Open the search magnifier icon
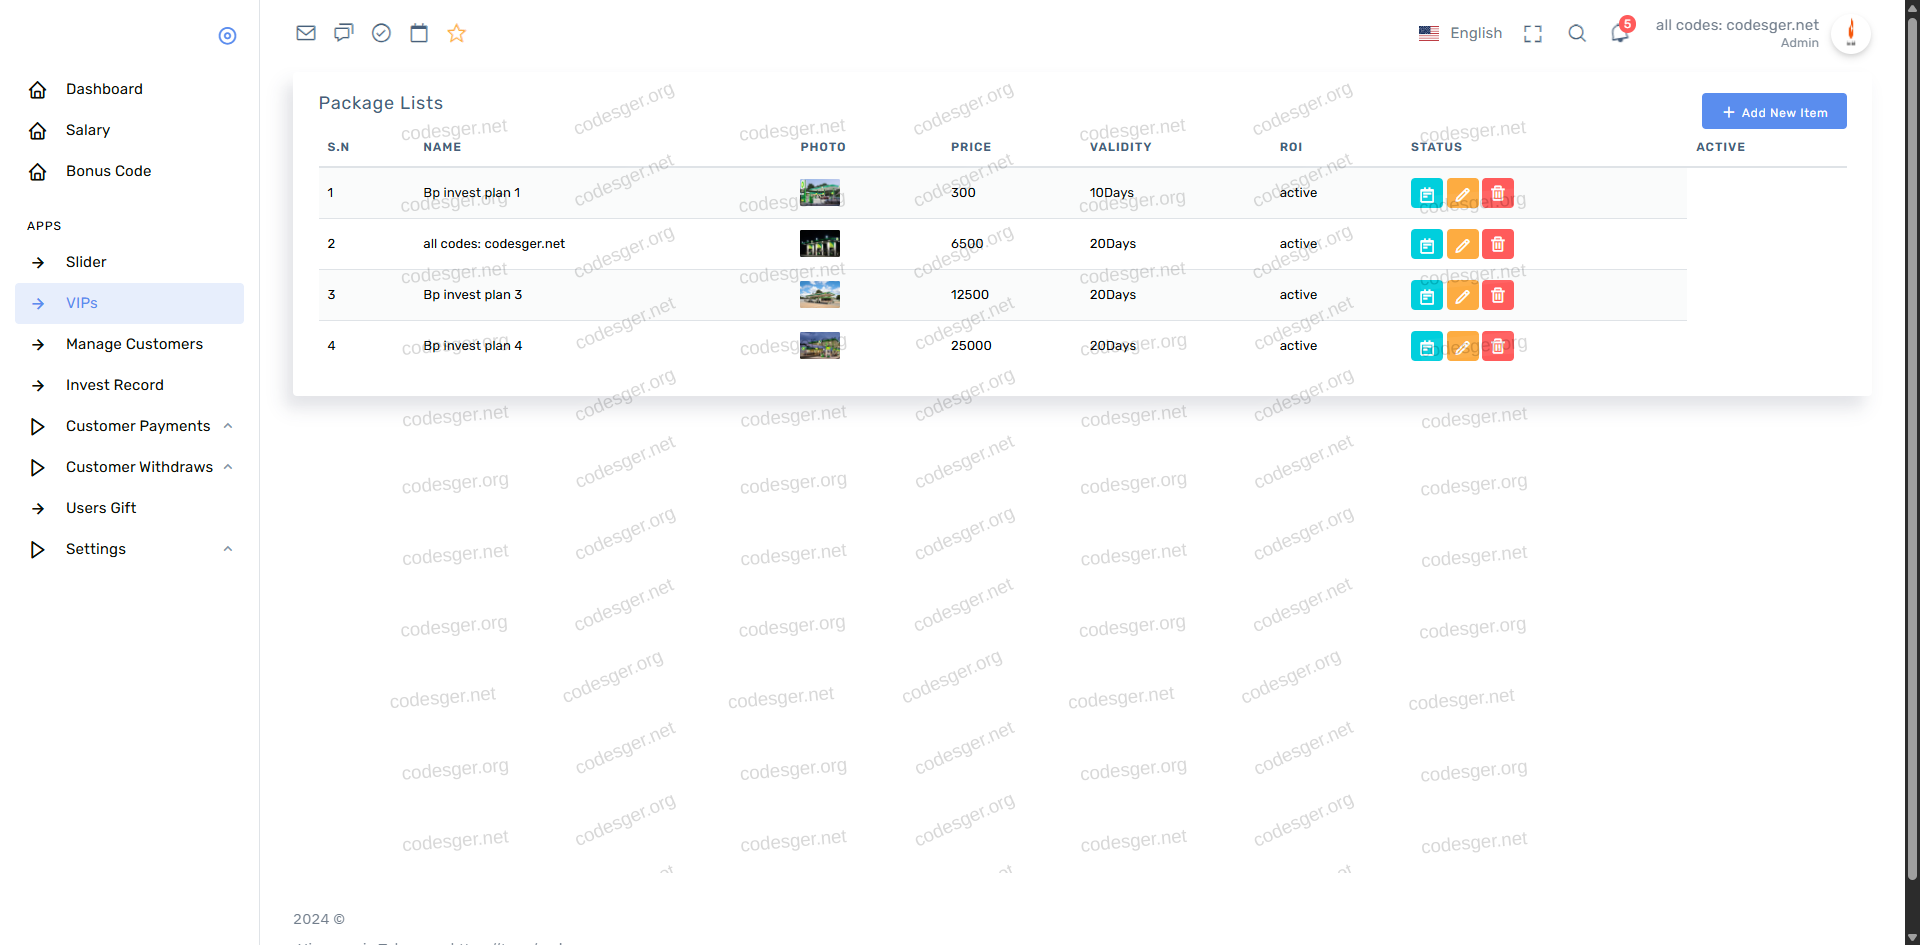The height and width of the screenshot is (945, 1920). click(x=1577, y=33)
